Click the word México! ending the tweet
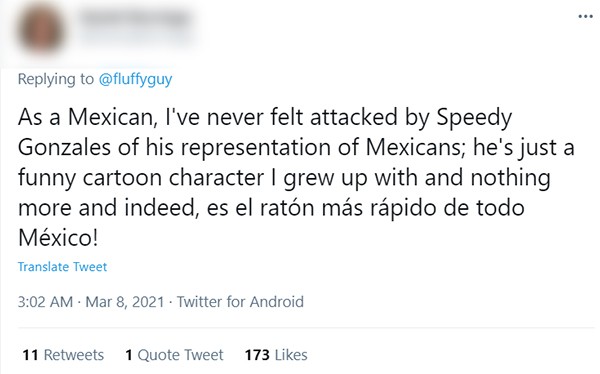Screen dimensions: 600x374 pos(58,238)
